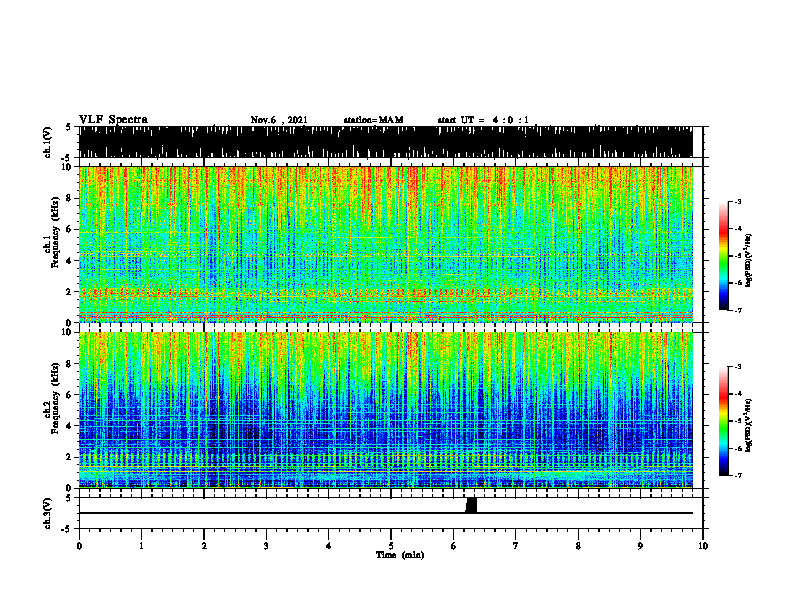Click the "4" kHz tick of ch.2 spectrogram
This screenshot has width=792, height=612.
(70, 426)
